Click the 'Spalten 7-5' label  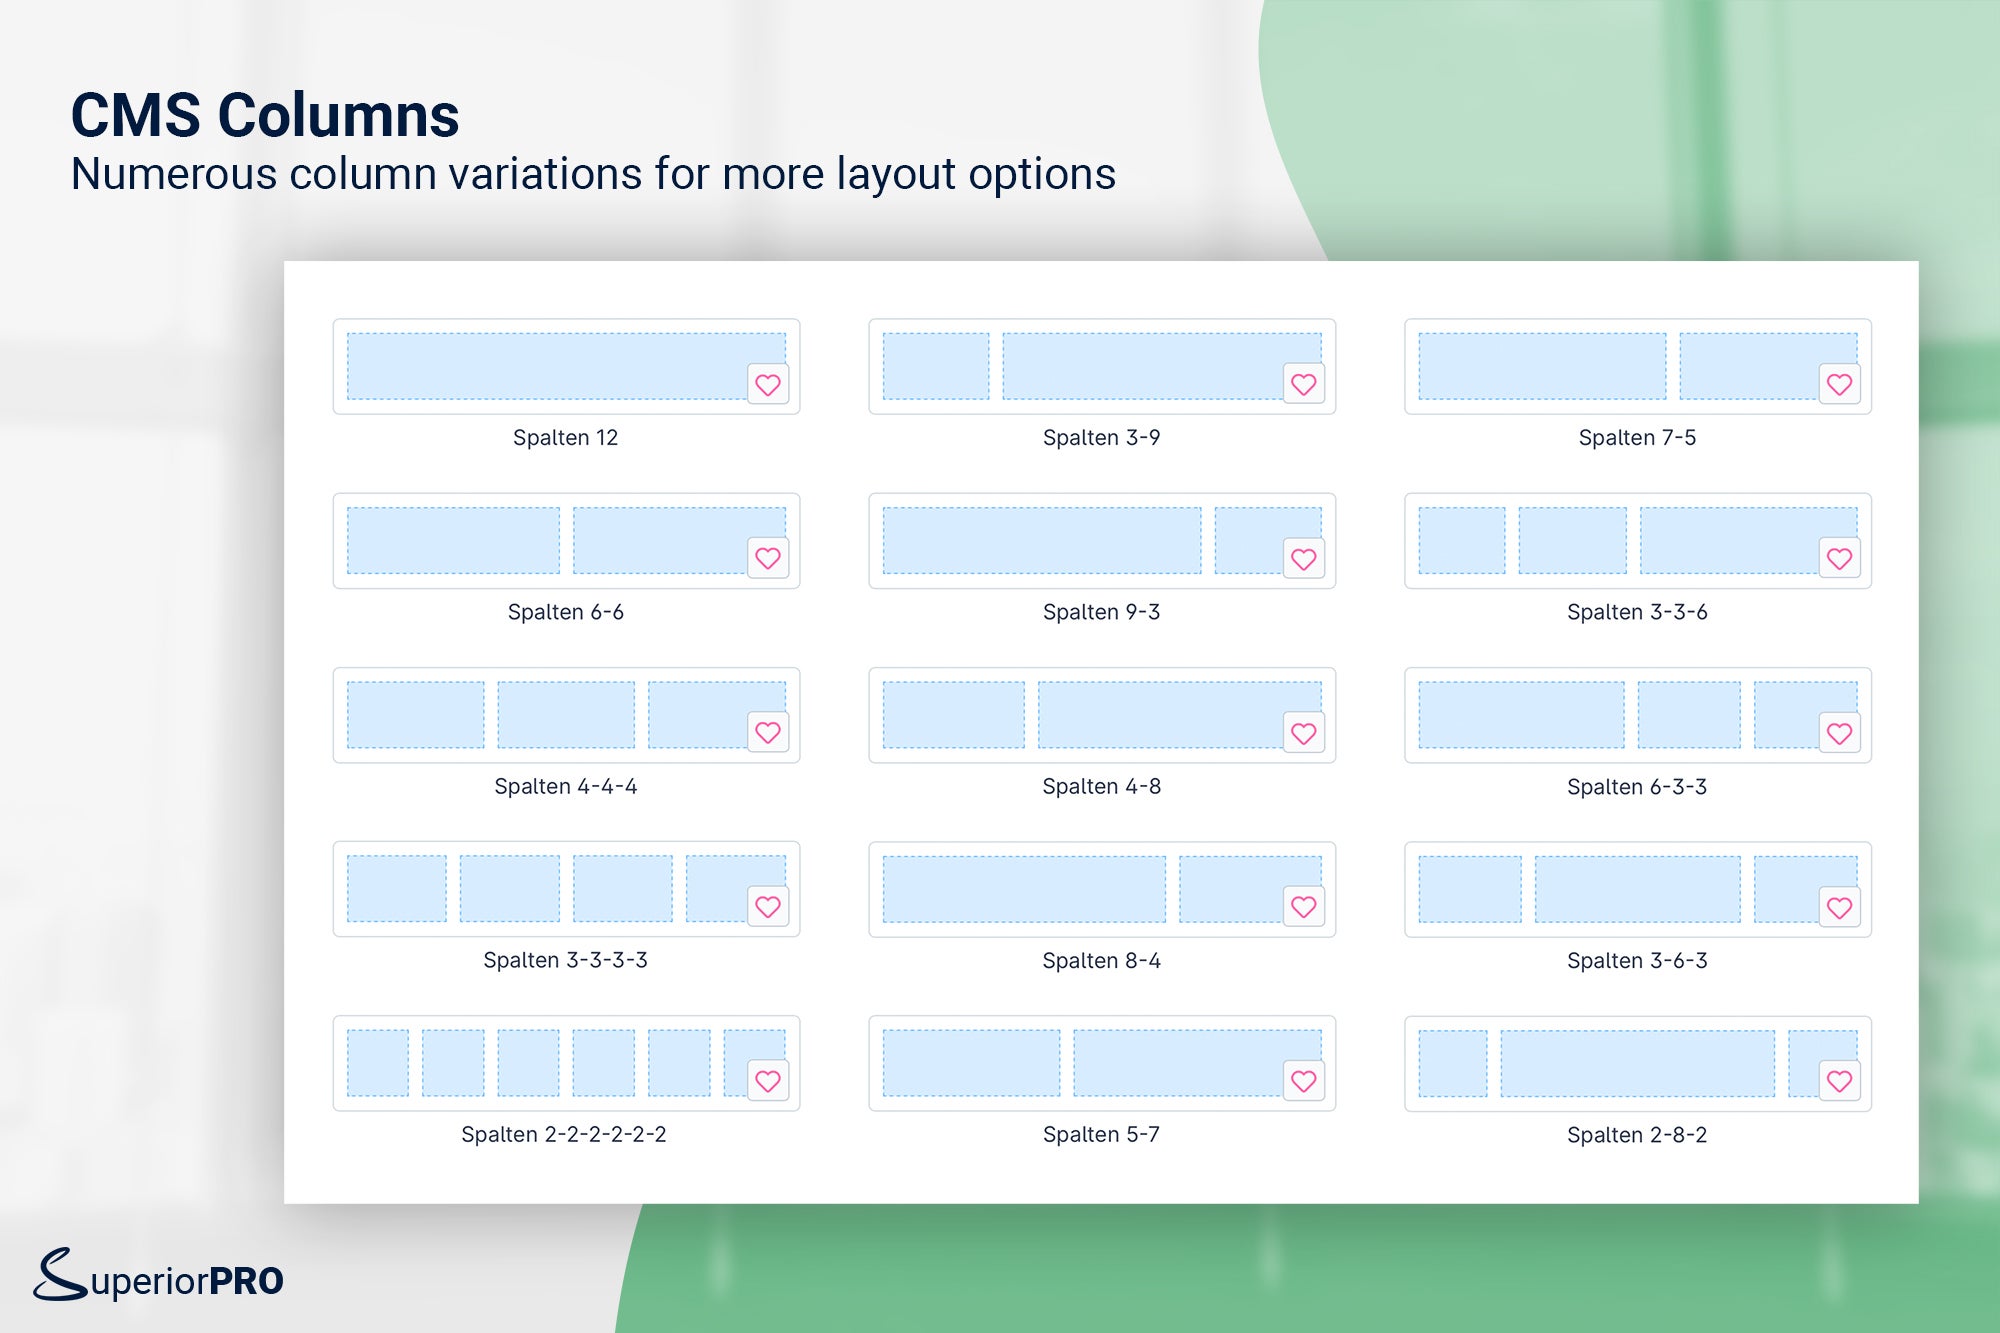(x=1638, y=437)
